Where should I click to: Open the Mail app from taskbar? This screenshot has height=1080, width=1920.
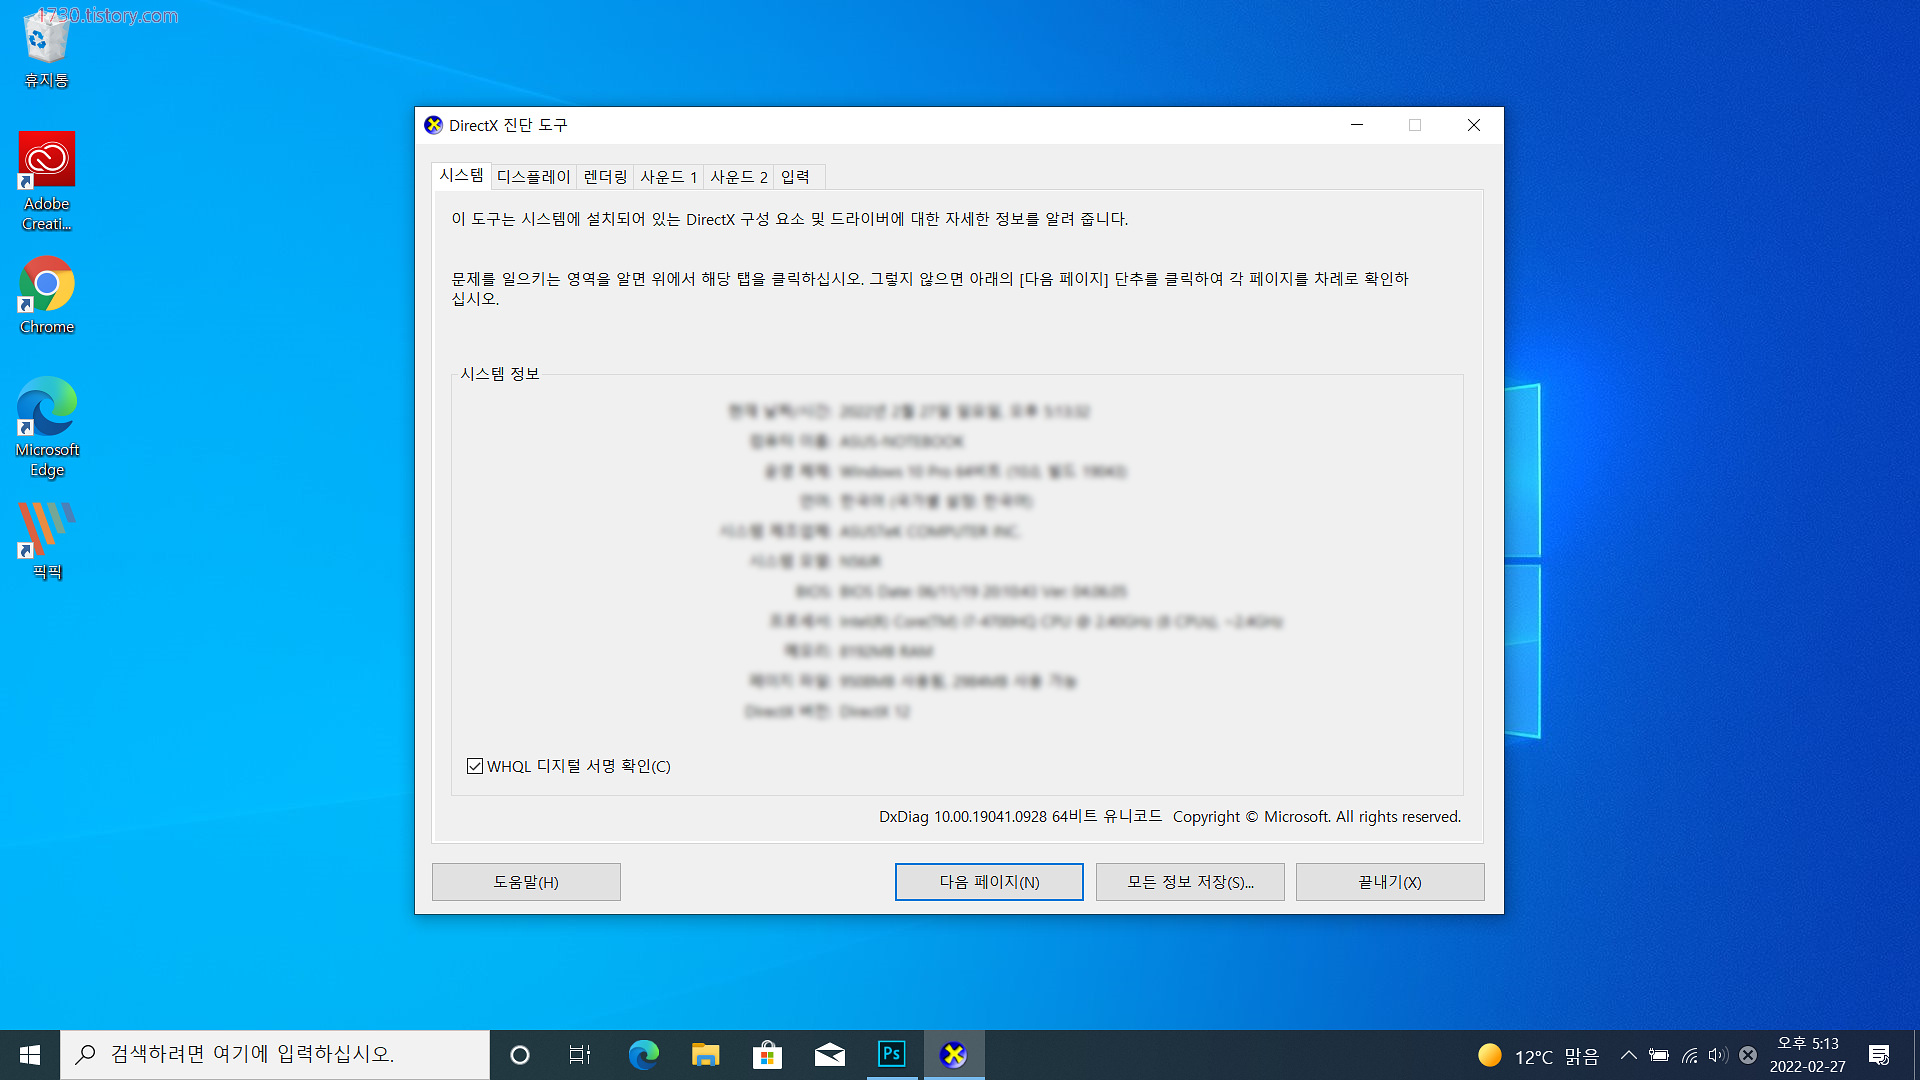coord(829,1054)
